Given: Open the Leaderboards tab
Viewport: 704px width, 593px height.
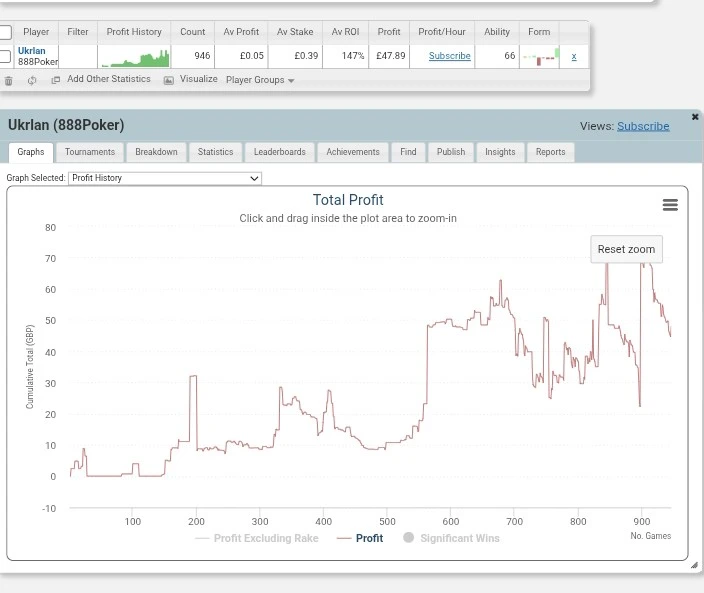Looking at the screenshot, I should tap(279, 152).
